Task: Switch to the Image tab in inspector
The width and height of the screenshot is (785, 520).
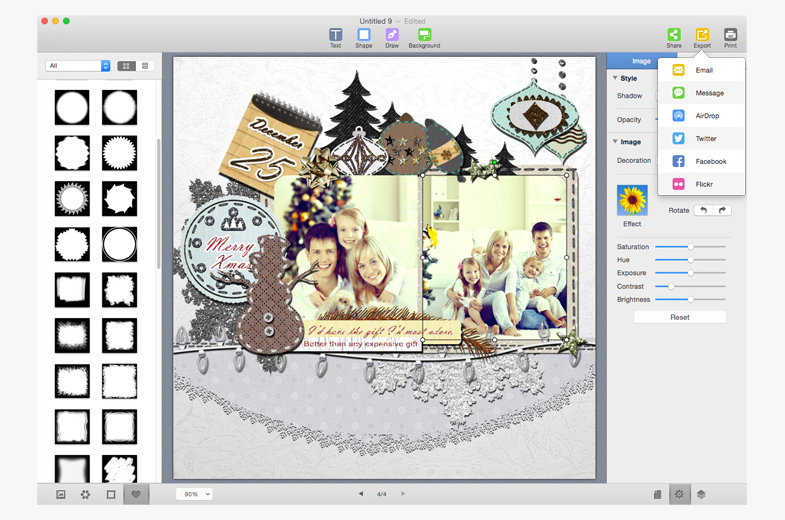Action: [641, 61]
